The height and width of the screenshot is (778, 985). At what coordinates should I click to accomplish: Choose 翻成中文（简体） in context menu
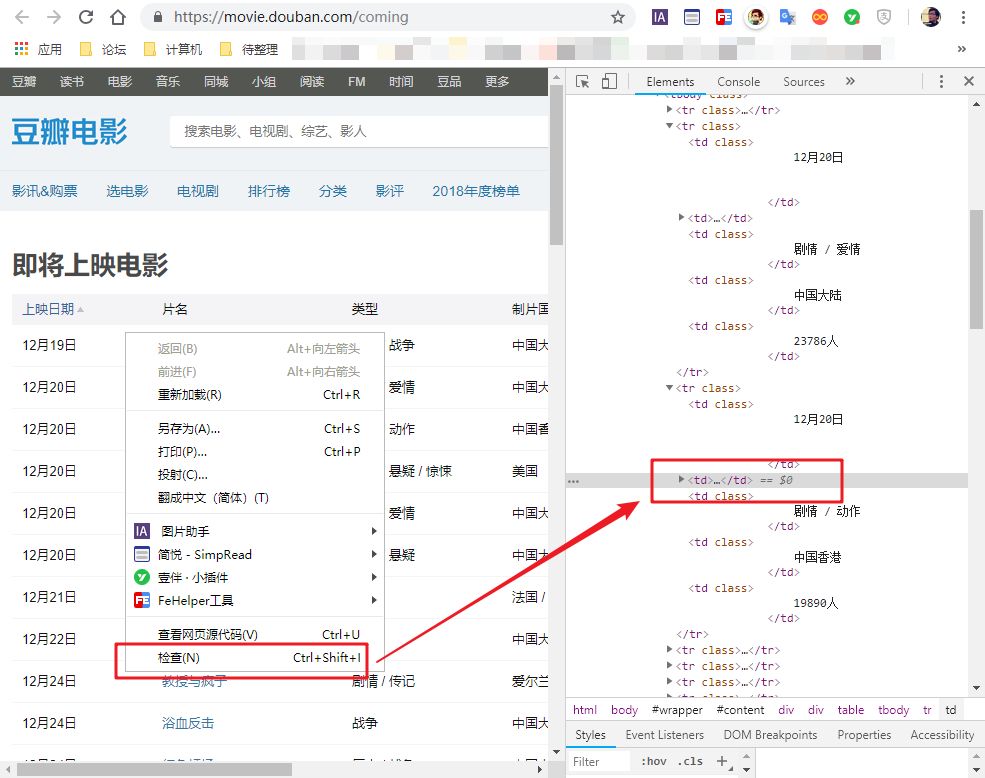(x=254, y=498)
